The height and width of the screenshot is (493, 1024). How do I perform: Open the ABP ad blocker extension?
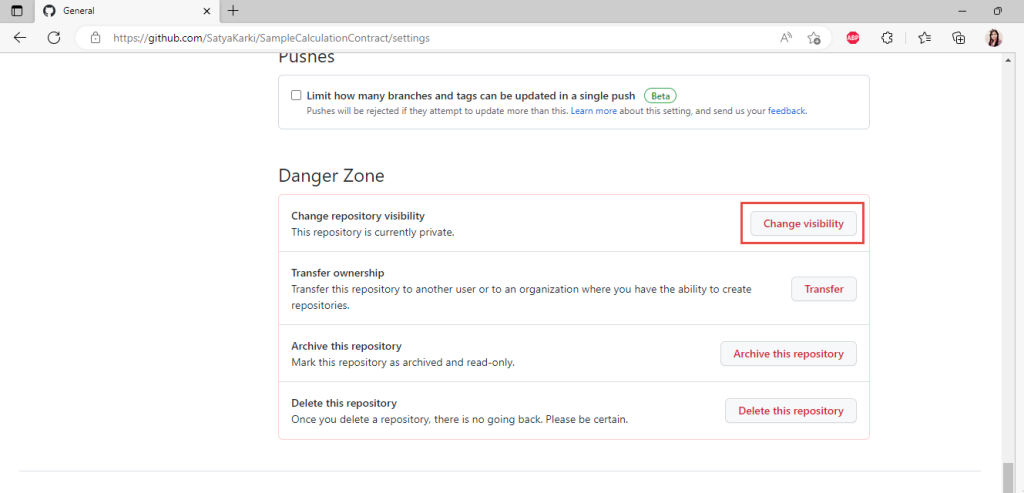853,38
